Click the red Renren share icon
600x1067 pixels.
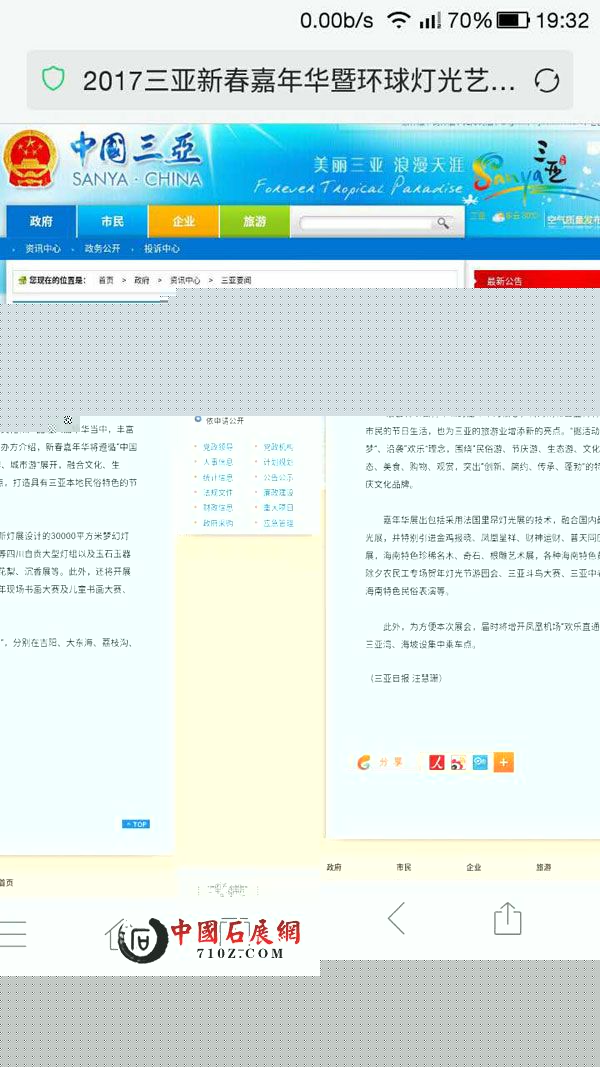(x=436, y=763)
